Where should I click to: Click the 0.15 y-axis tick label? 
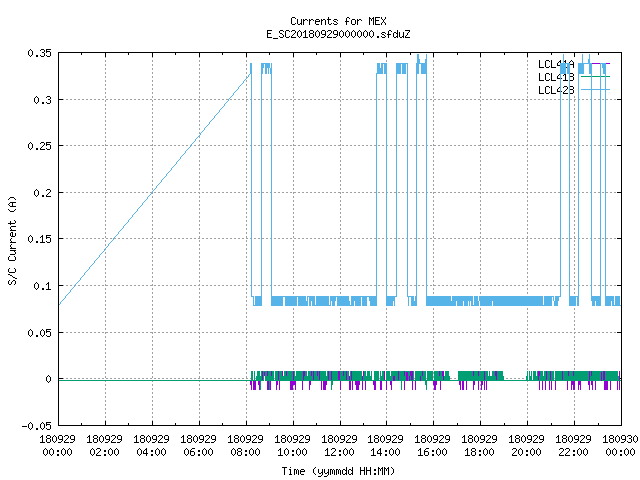click(x=40, y=239)
